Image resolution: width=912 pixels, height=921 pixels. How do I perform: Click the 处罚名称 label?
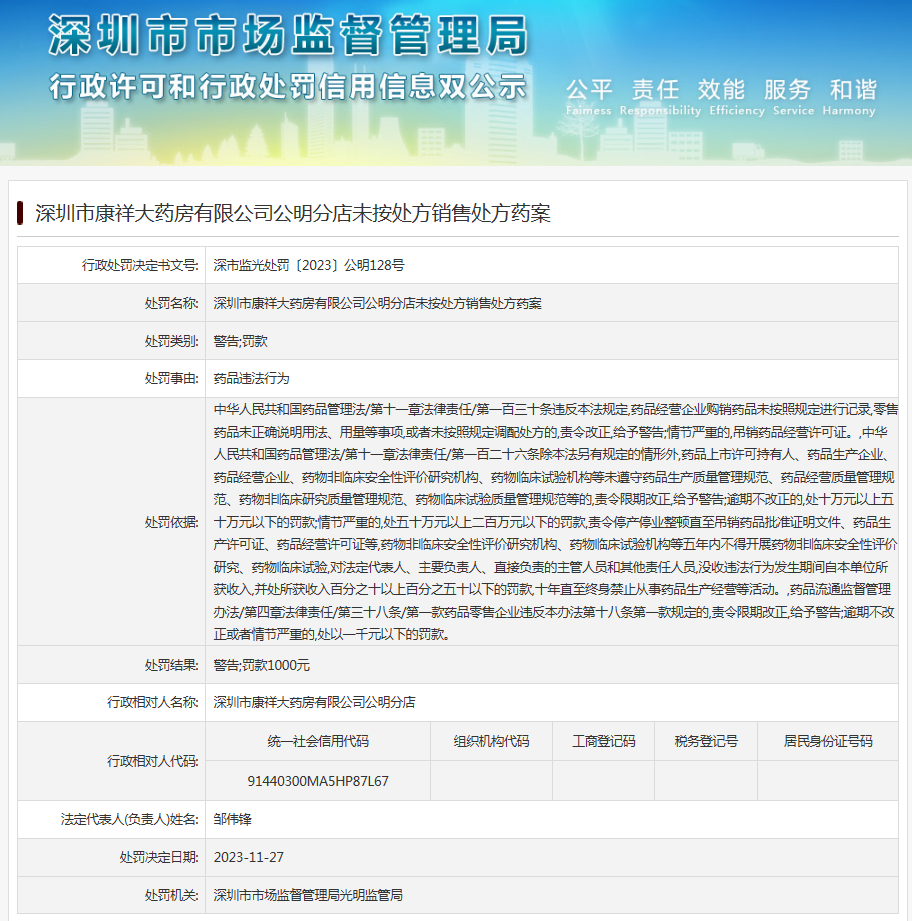(171, 303)
